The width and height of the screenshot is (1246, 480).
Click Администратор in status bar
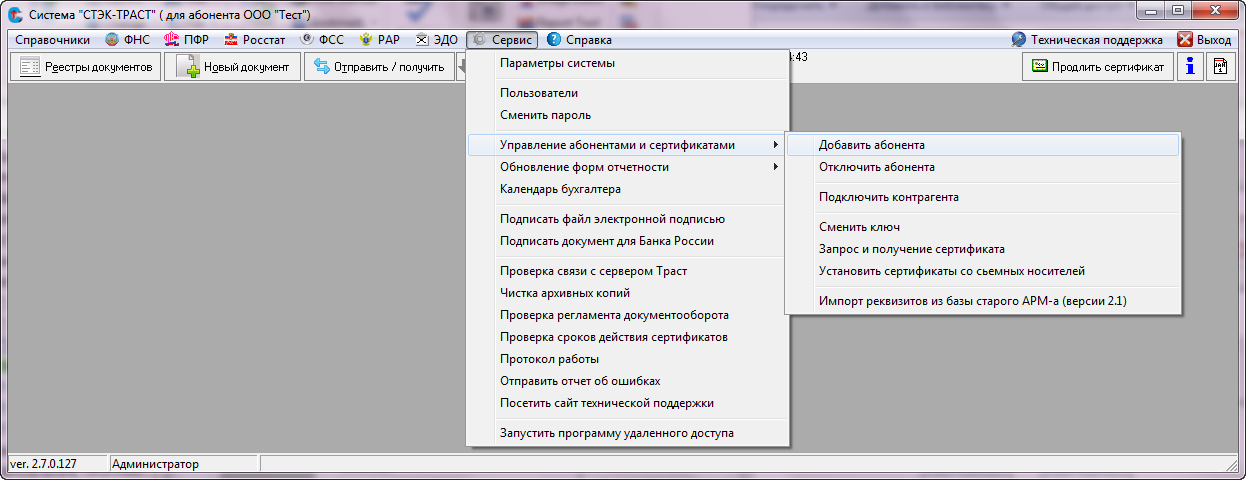(x=155, y=464)
